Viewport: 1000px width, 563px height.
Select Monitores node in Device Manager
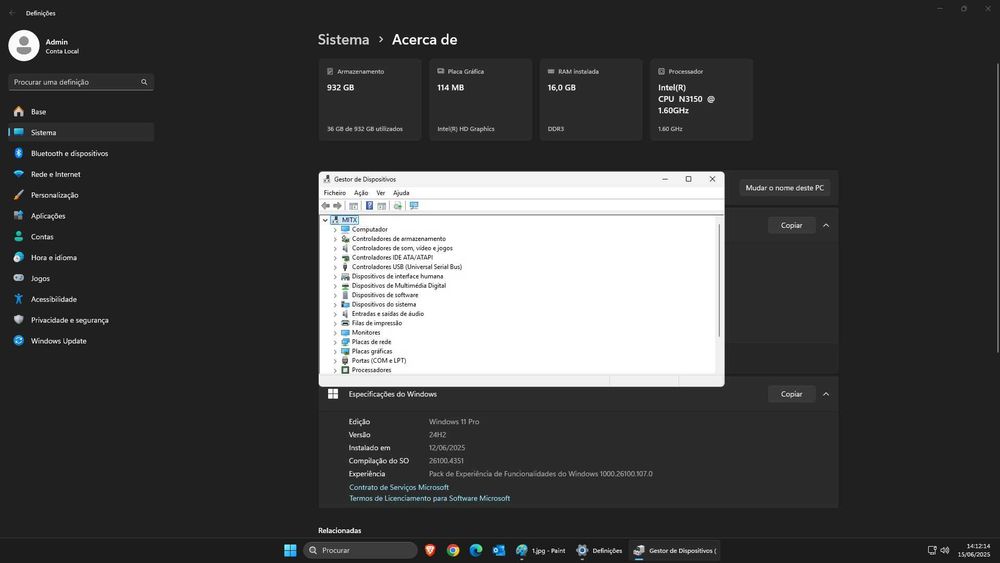(x=365, y=333)
